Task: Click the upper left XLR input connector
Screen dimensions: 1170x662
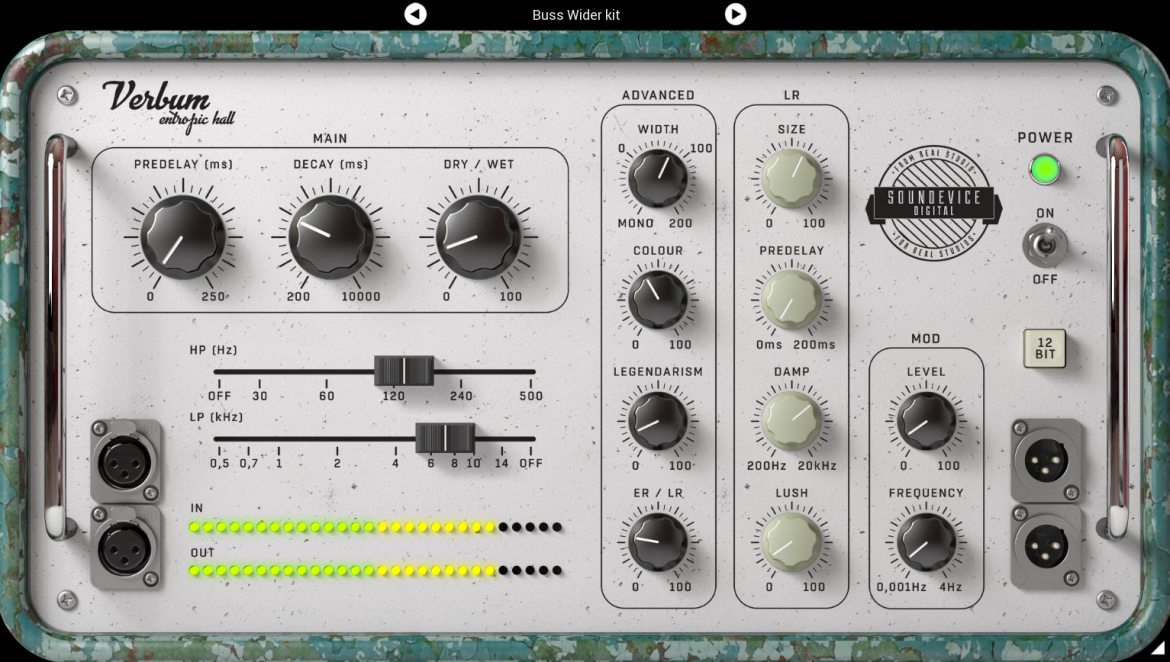Action: coord(125,460)
